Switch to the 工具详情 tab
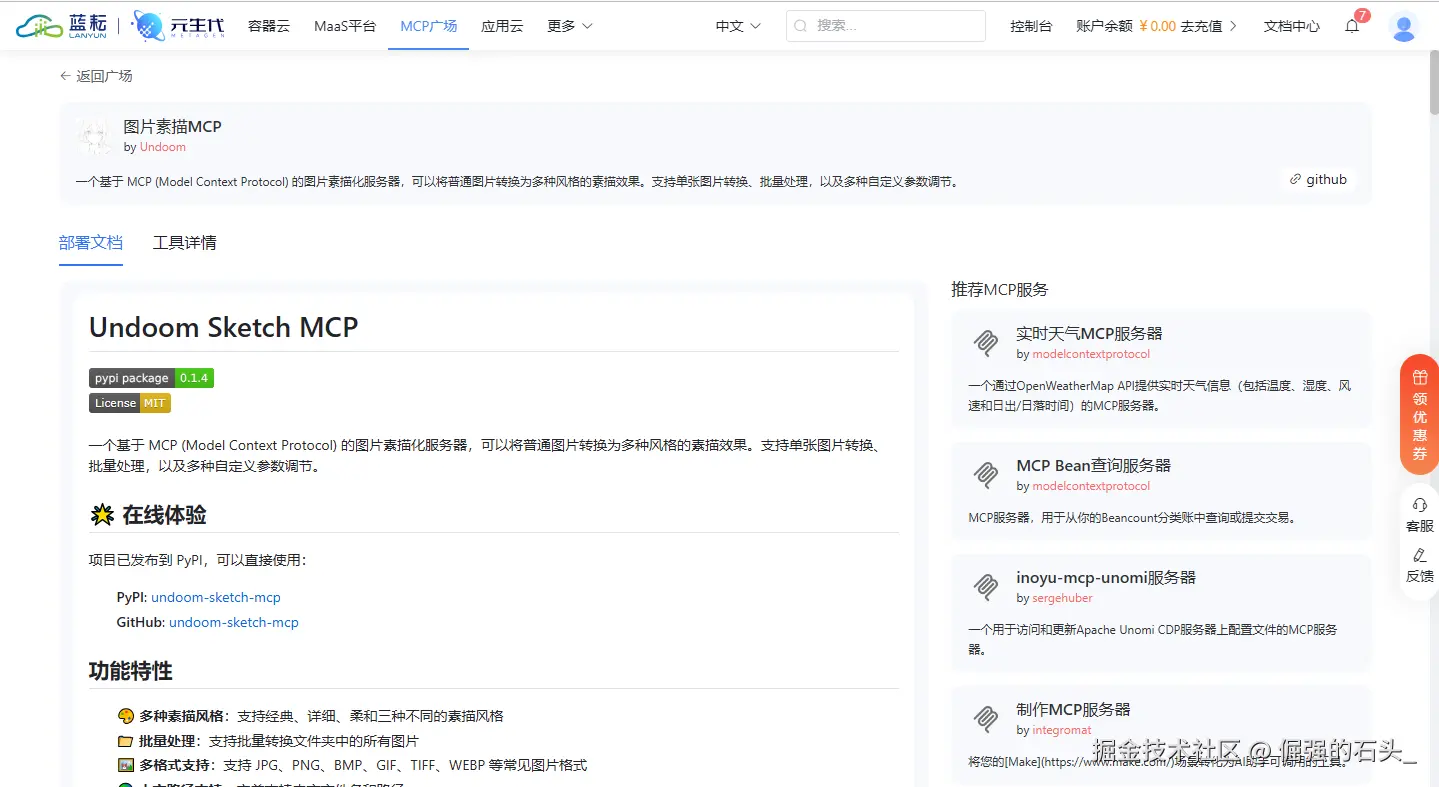 pyautogui.click(x=184, y=242)
